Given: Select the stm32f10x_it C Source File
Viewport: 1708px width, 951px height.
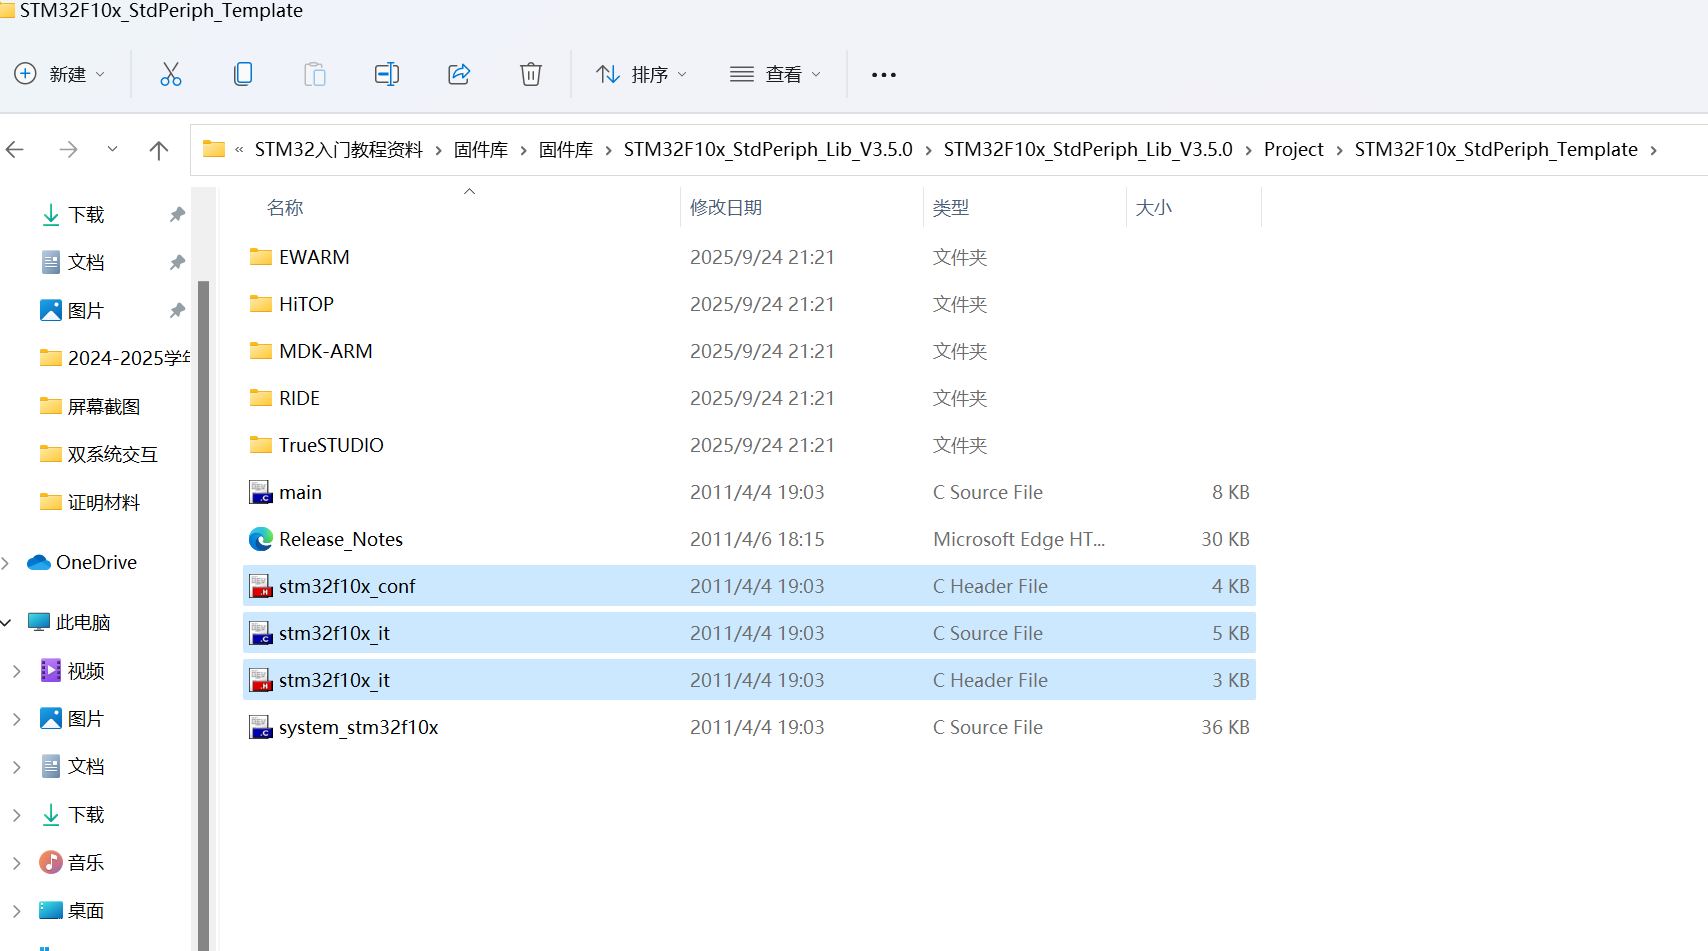Looking at the screenshot, I should [749, 633].
